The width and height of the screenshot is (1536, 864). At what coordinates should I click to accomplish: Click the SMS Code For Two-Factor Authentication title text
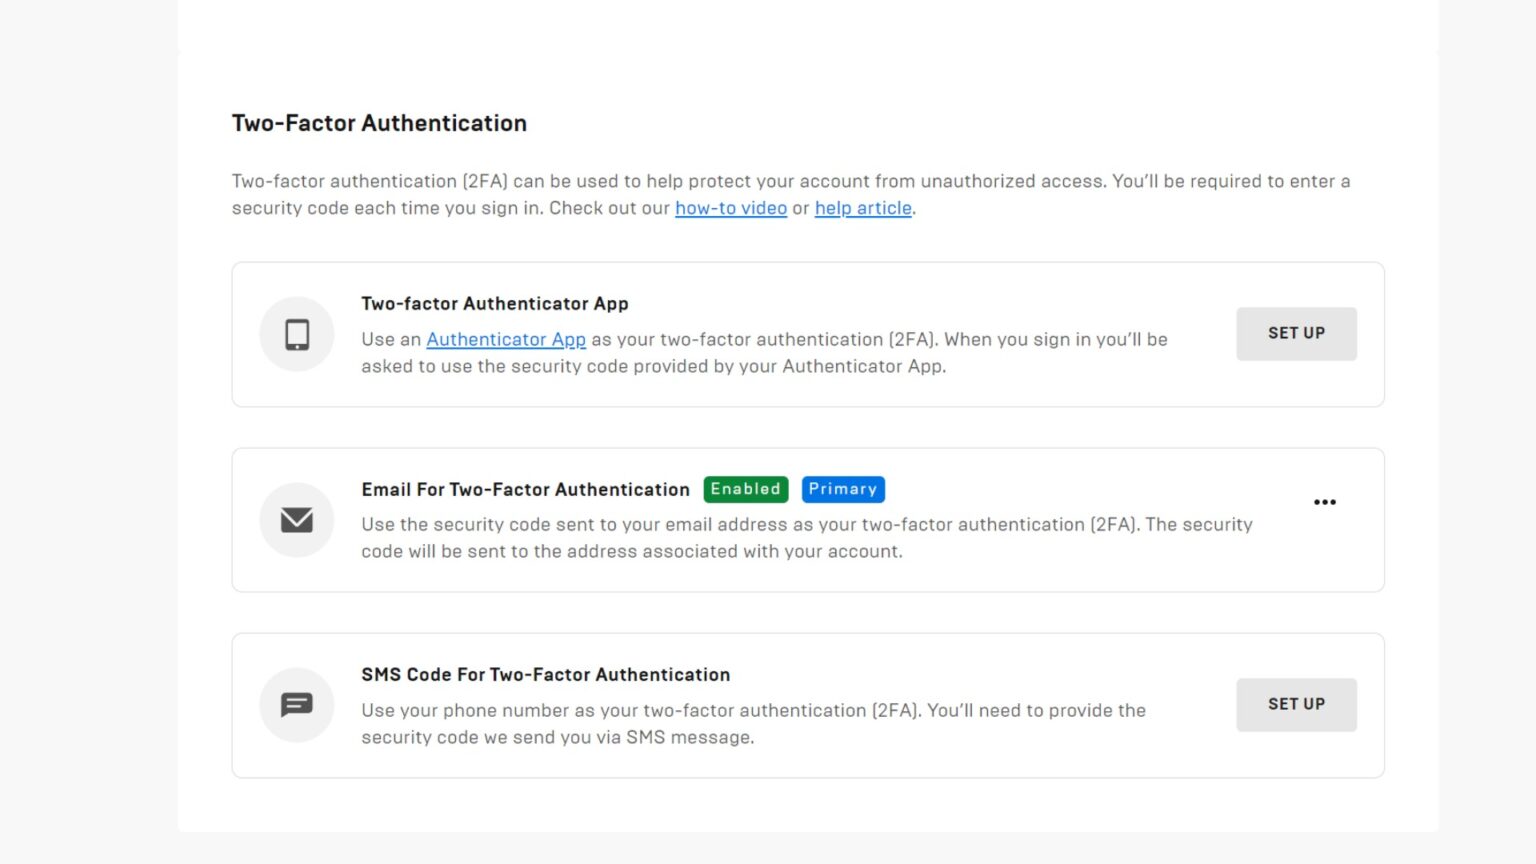[546, 674]
